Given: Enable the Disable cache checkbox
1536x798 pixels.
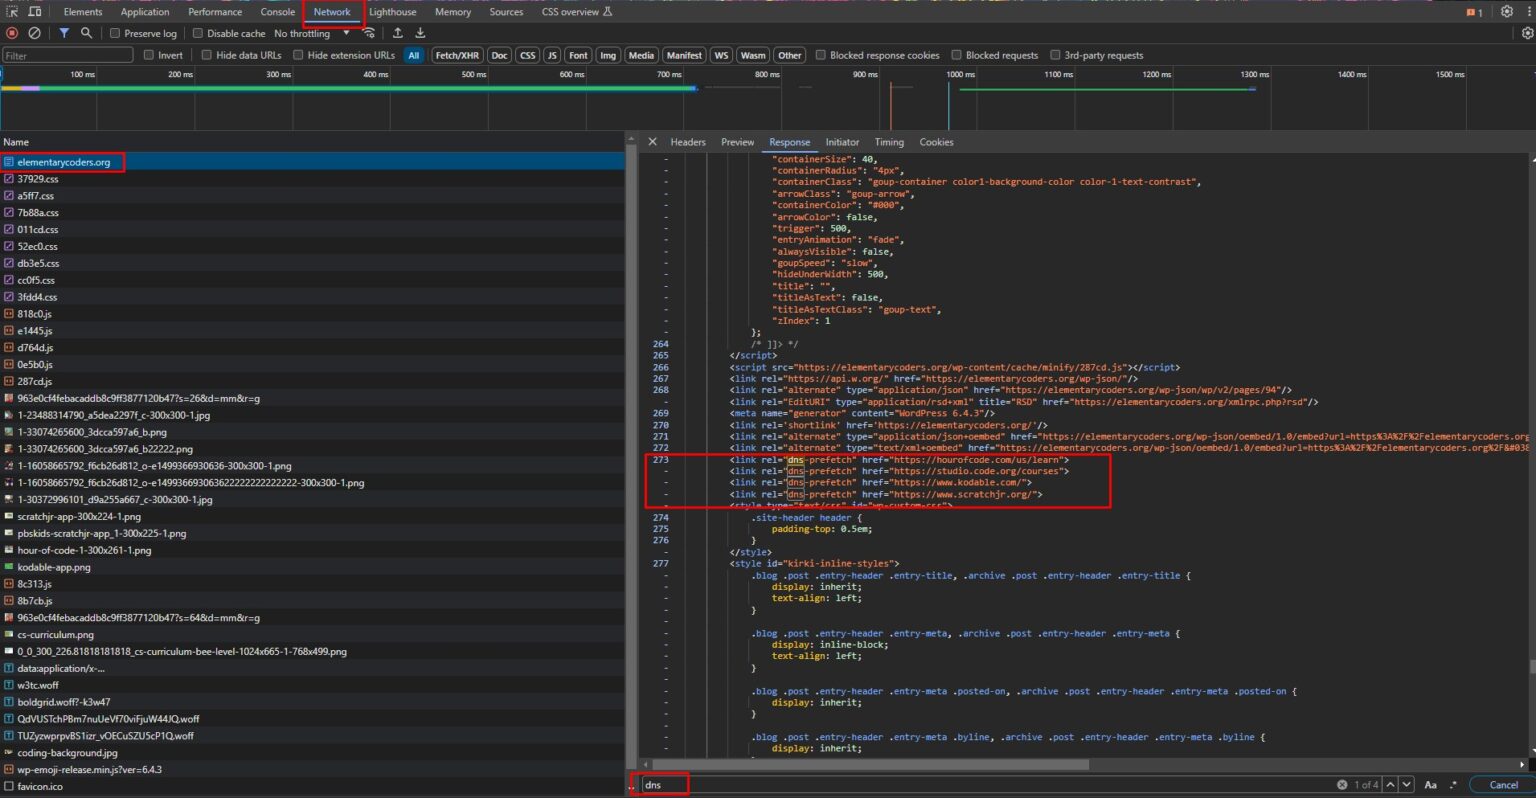Looking at the screenshot, I should [197, 33].
